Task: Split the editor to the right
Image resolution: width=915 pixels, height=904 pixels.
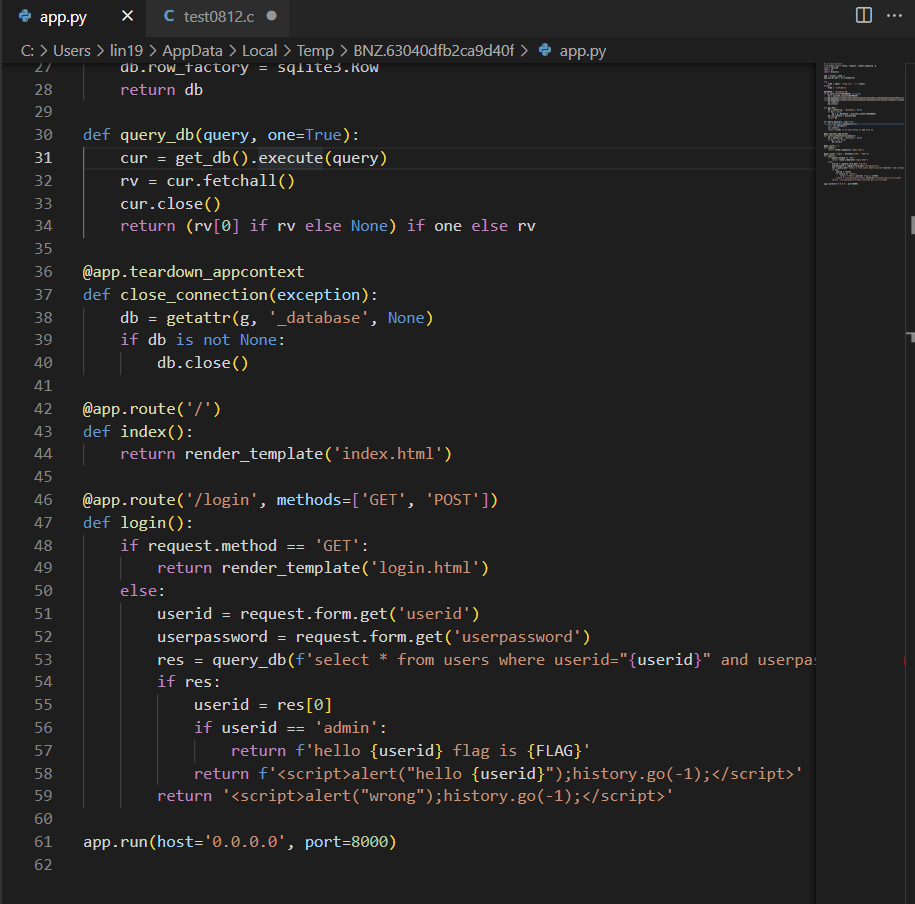Action: click(x=864, y=15)
